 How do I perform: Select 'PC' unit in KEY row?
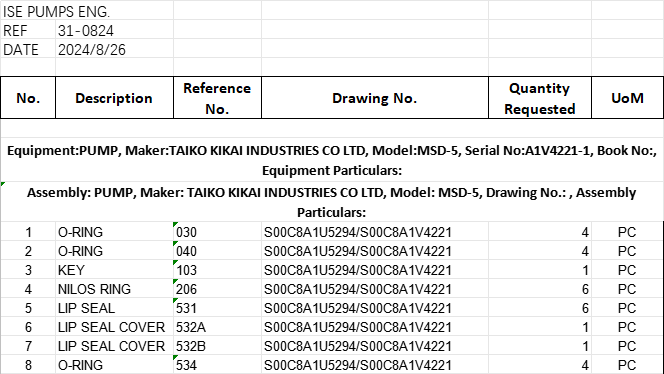coord(627,270)
